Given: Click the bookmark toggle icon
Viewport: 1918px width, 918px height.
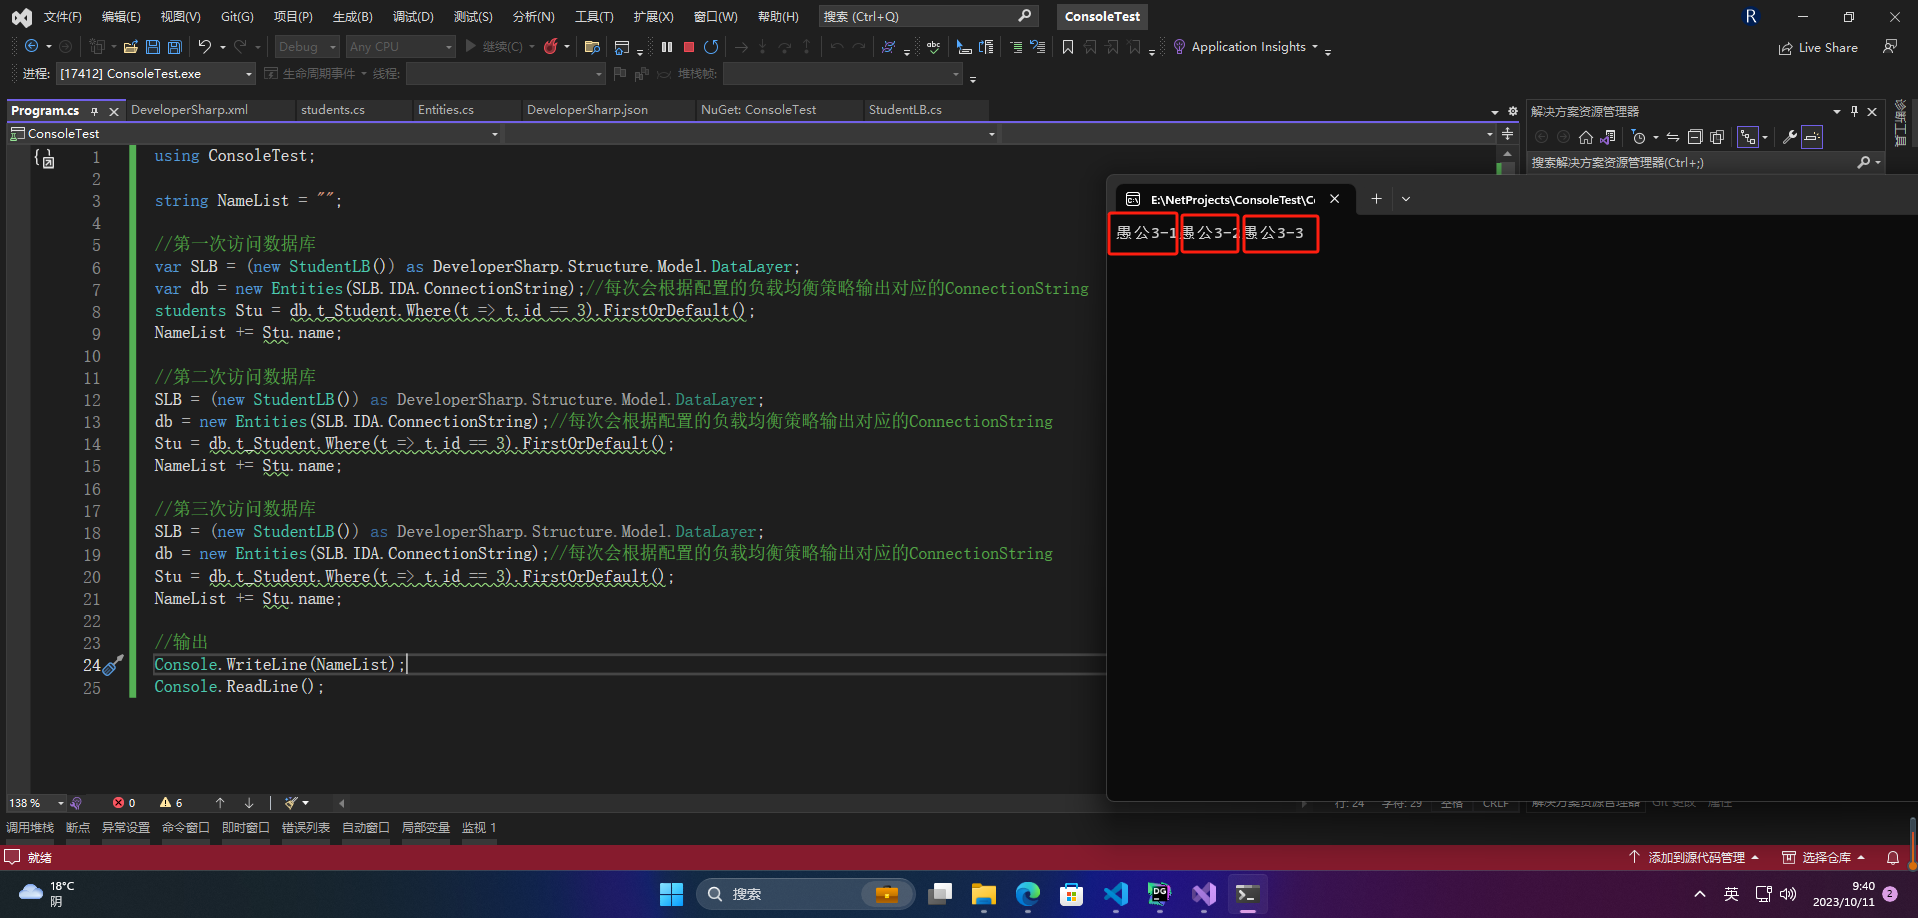Looking at the screenshot, I should [x=1068, y=47].
